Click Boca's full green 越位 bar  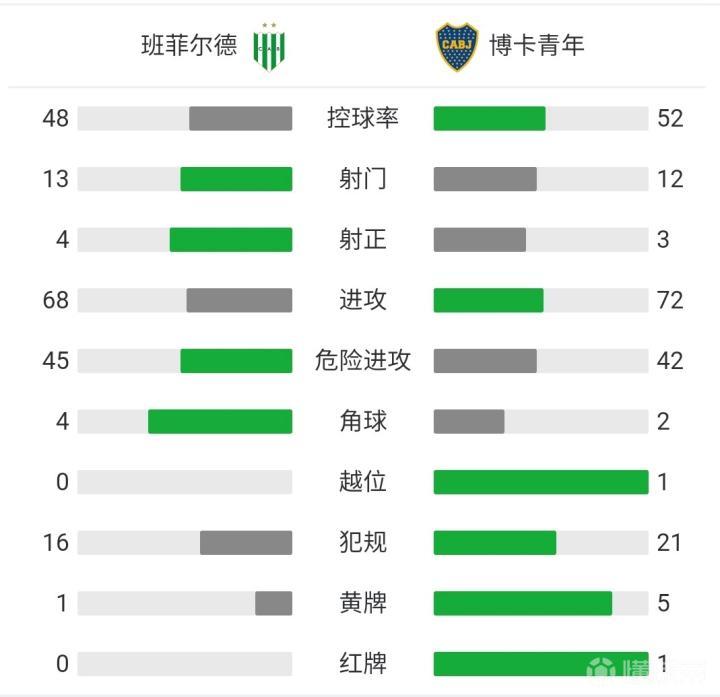point(540,482)
